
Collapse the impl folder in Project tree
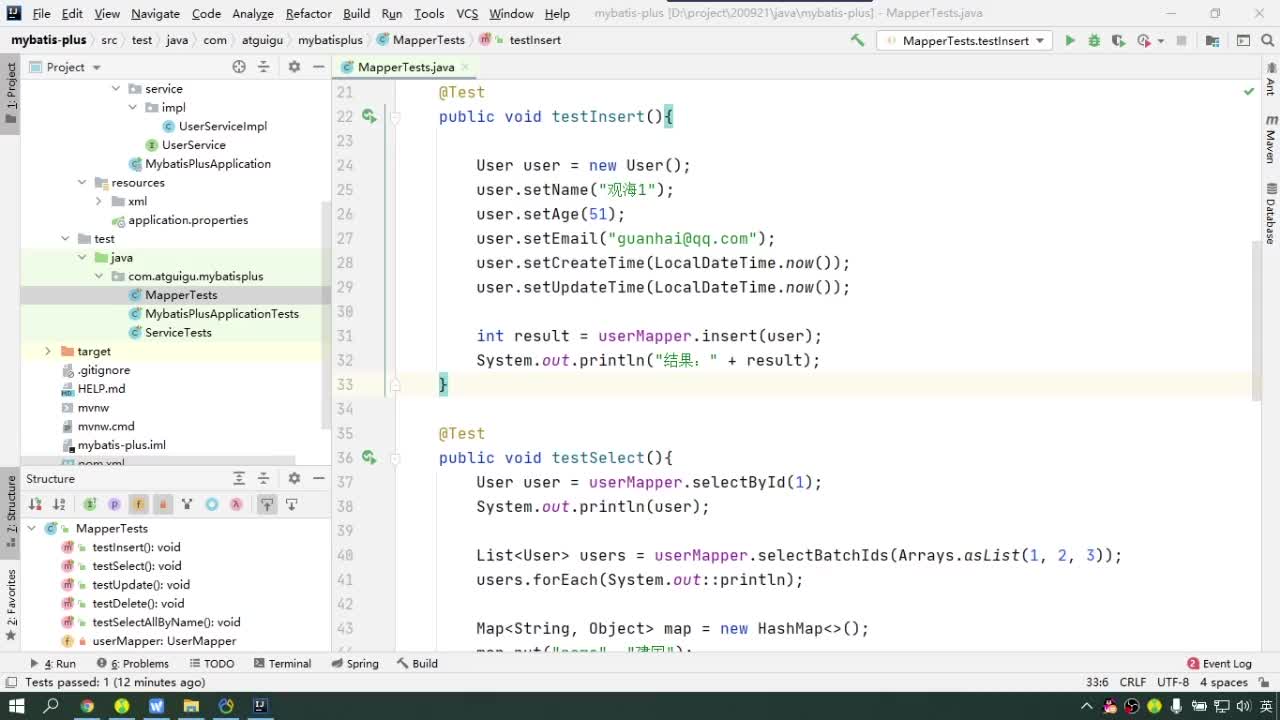click(133, 108)
